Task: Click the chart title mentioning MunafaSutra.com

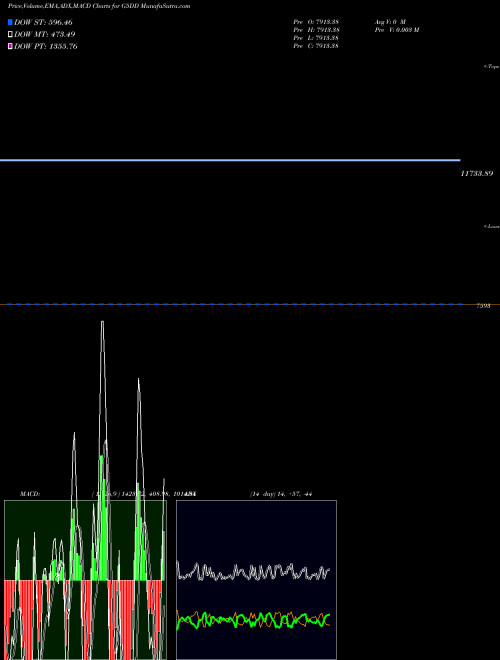Action: pos(99,6)
